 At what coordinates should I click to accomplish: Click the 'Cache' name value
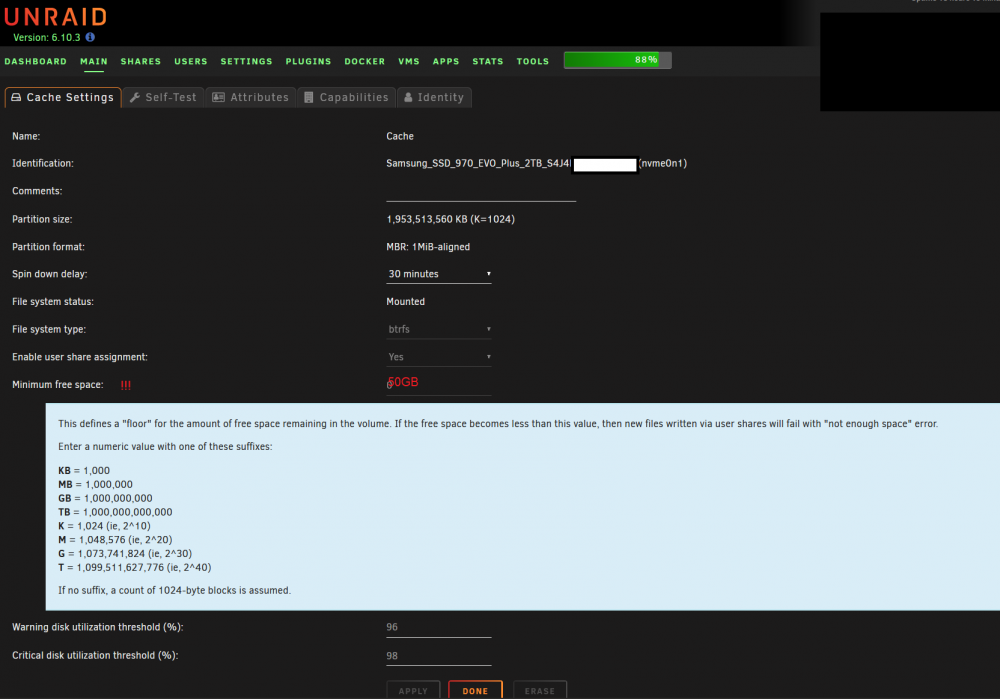point(400,136)
